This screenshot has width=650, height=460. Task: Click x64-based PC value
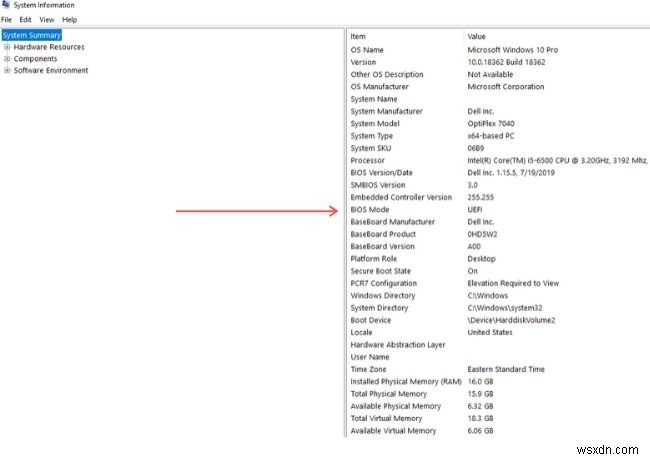pos(490,136)
